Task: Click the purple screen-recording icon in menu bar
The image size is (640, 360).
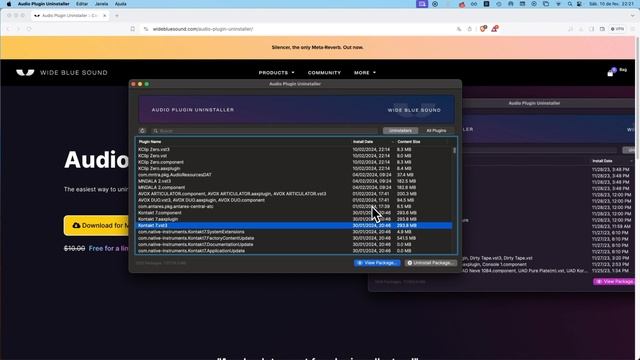Action: coord(422,4)
